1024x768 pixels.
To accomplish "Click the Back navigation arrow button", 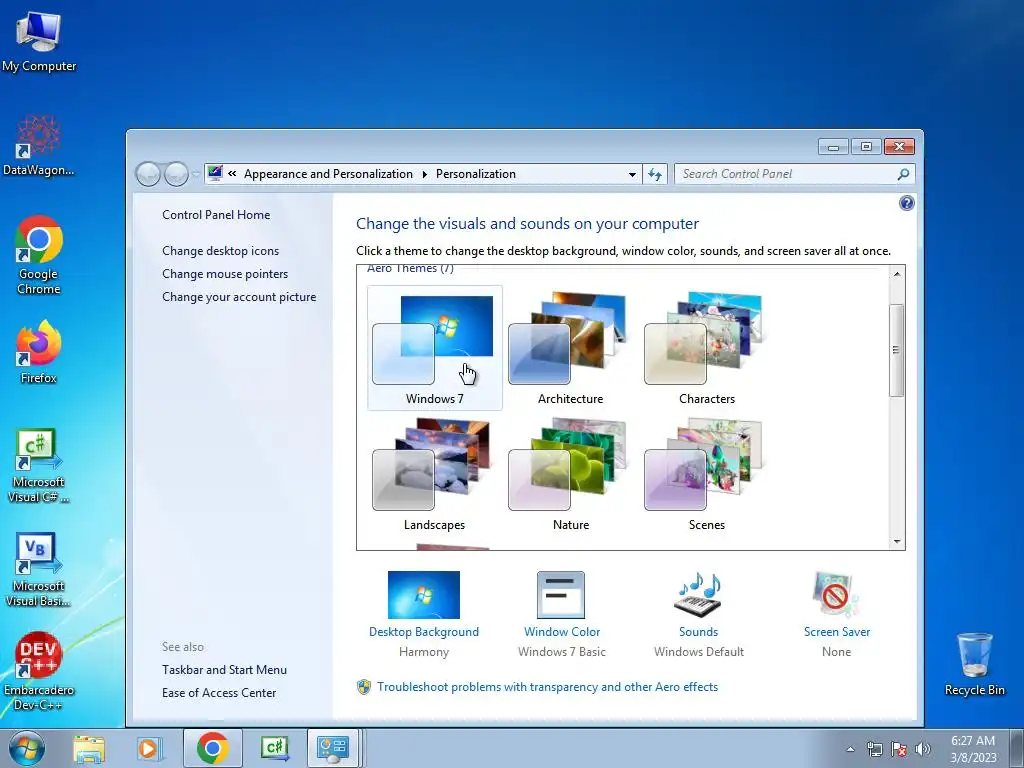I will (x=148, y=174).
